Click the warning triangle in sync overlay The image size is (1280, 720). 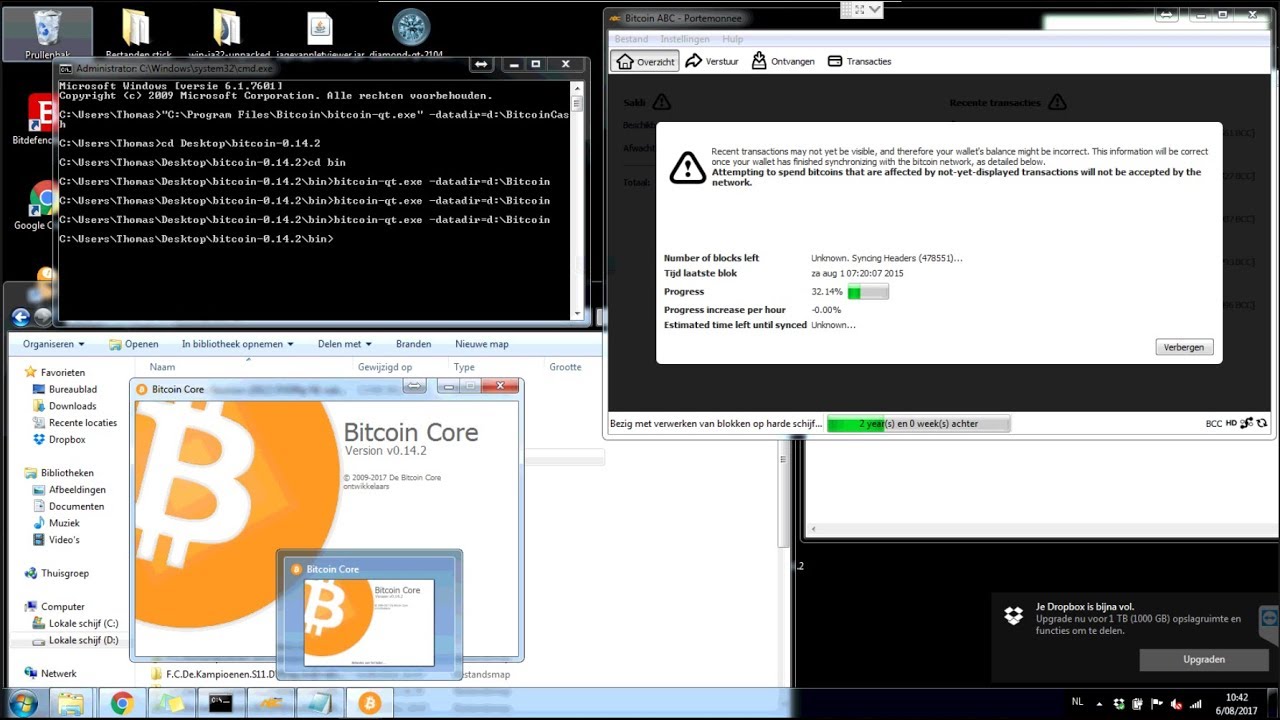(688, 168)
